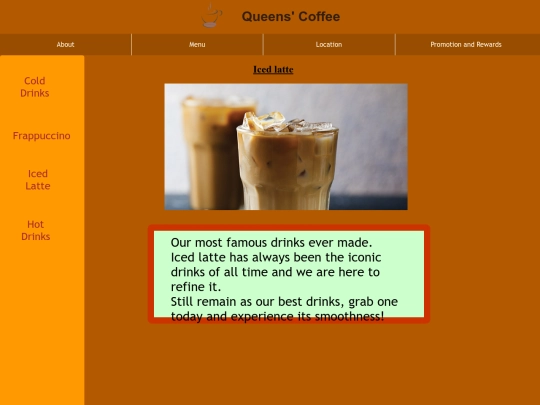Viewport: 540px width, 405px height.
Task: Select Frappuccino in the sidebar
Action: [42, 136]
